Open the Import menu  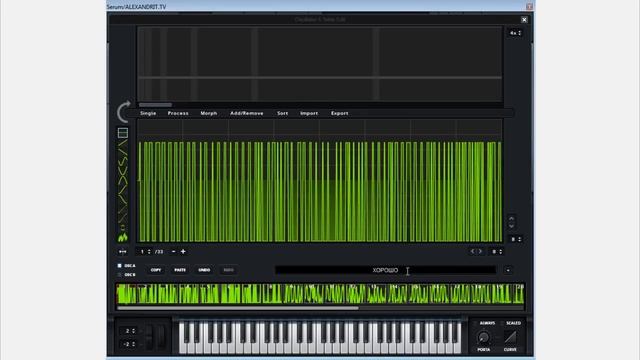click(309, 113)
